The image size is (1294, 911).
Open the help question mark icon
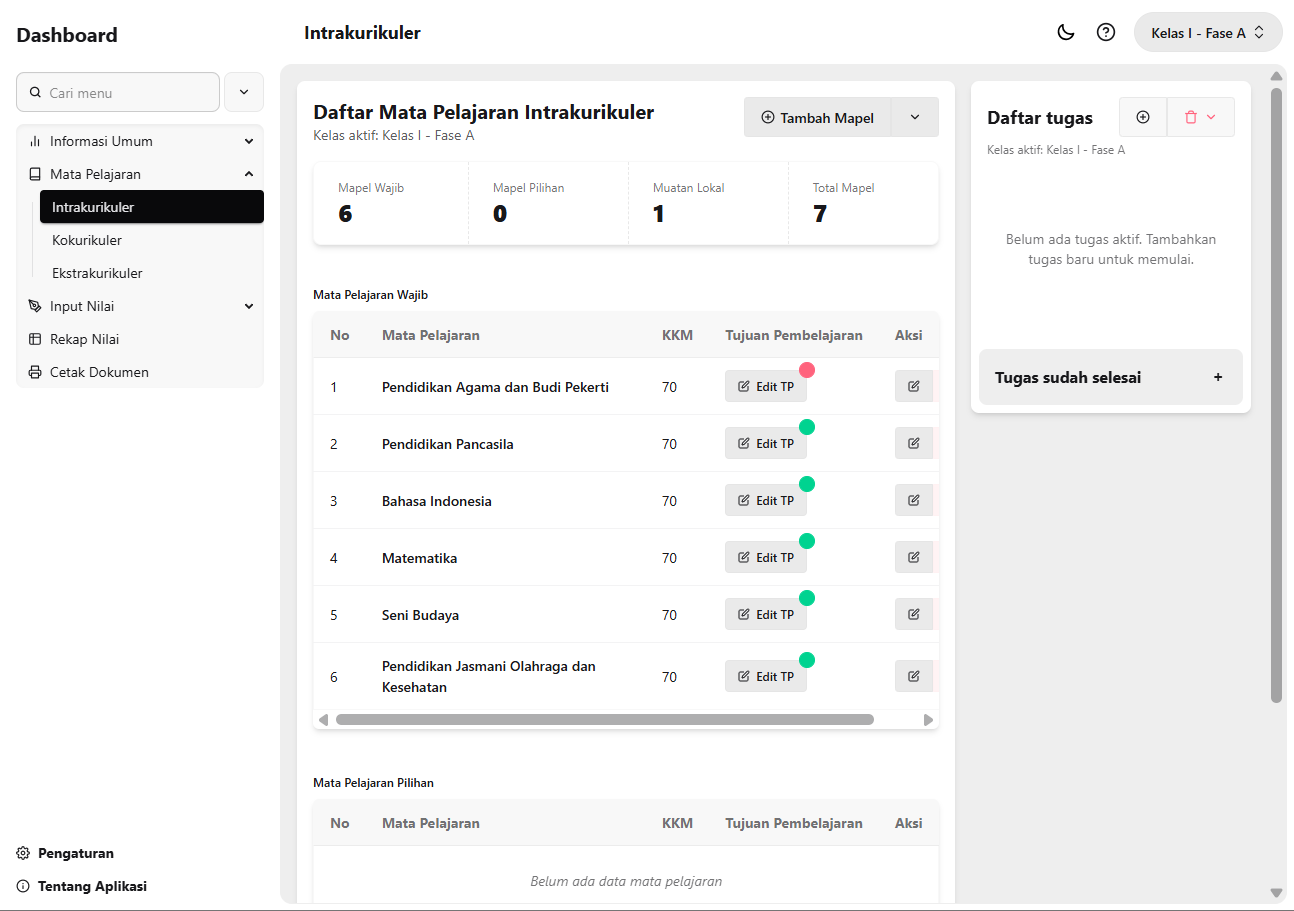(x=1106, y=32)
